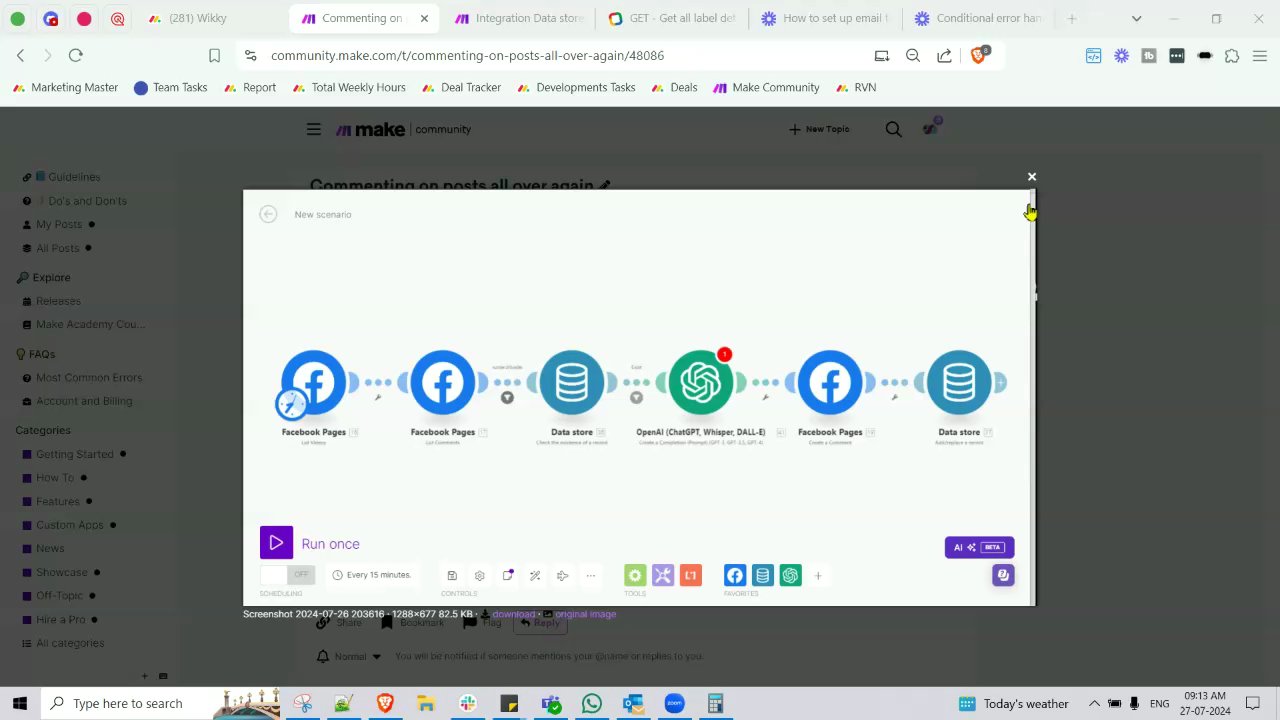Open the Marketing Master bookmark
This screenshot has width=1280, height=720.
tap(65, 87)
